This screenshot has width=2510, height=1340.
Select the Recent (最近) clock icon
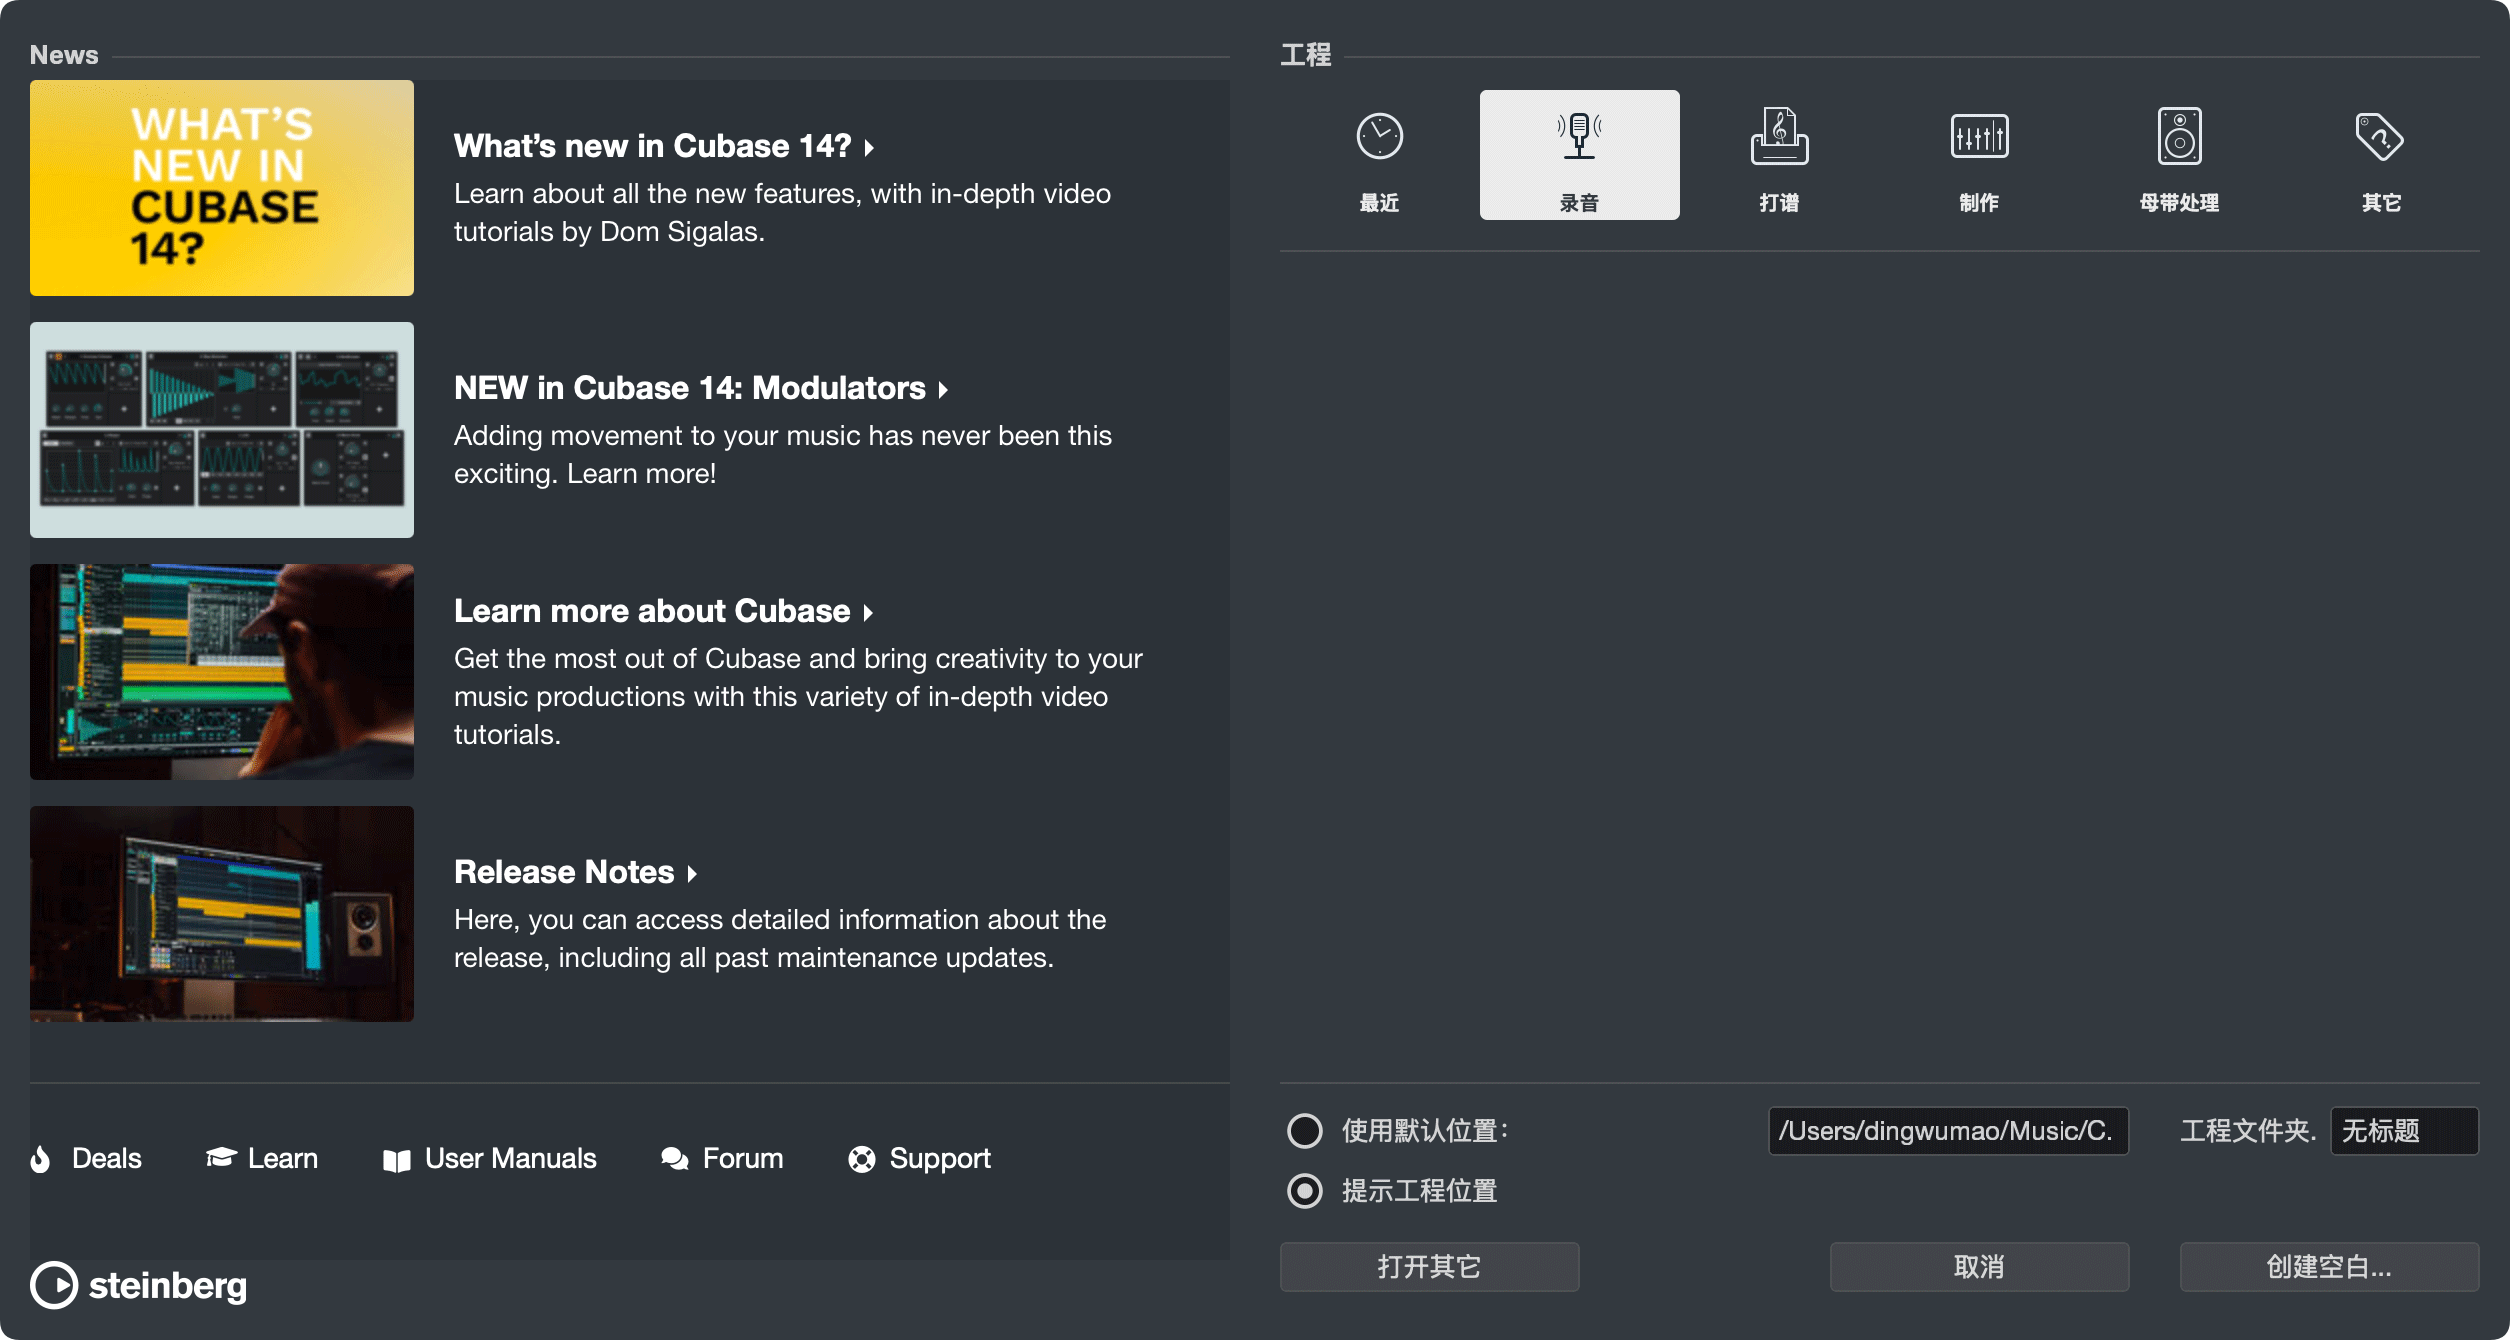1379,137
